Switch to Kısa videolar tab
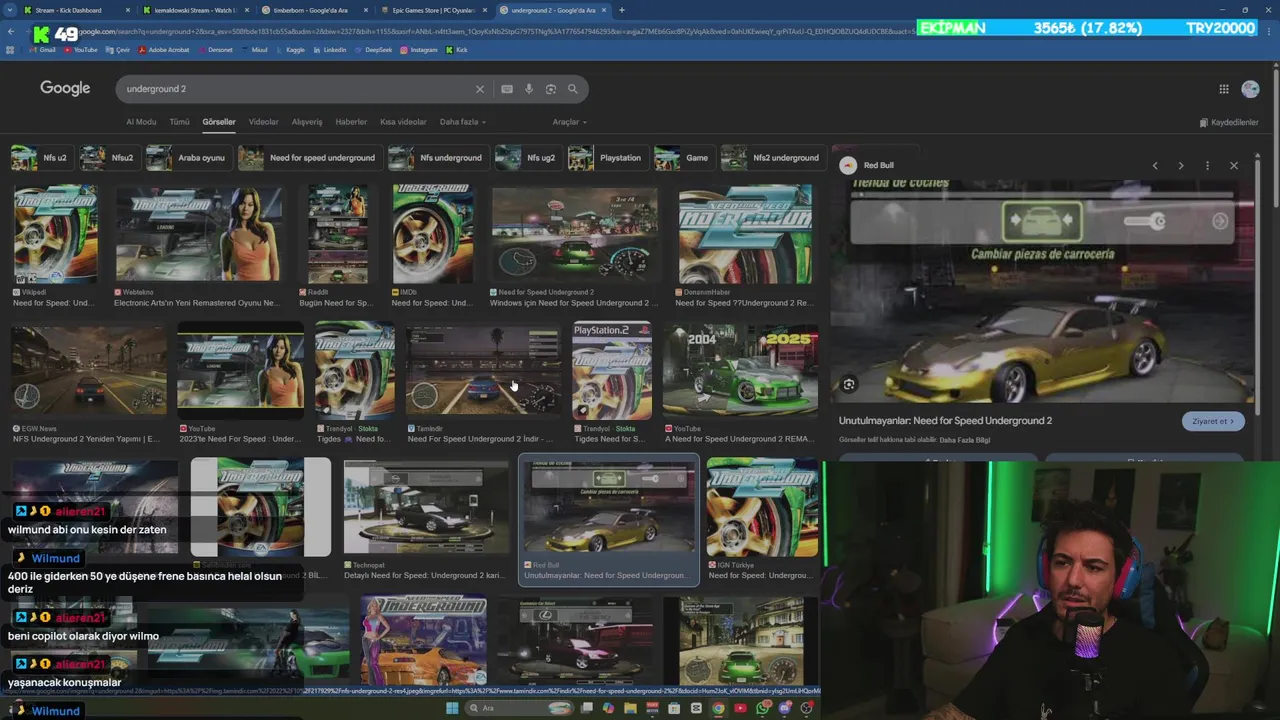This screenshot has width=1280, height=720. coord(403,122)
